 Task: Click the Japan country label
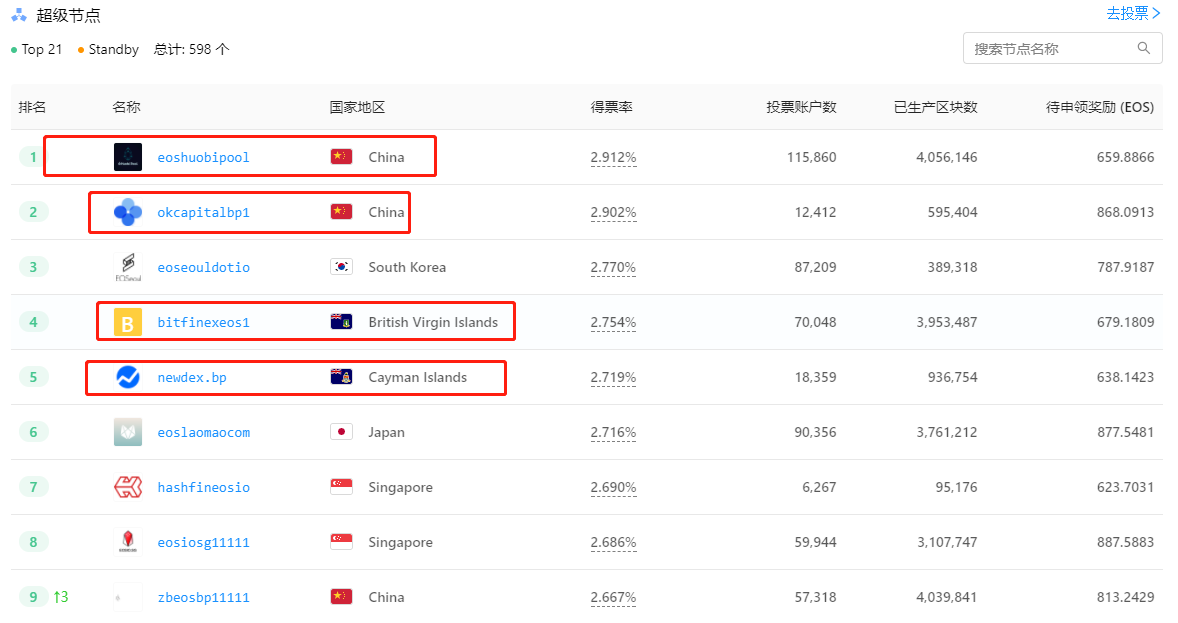tap(386, 432)
